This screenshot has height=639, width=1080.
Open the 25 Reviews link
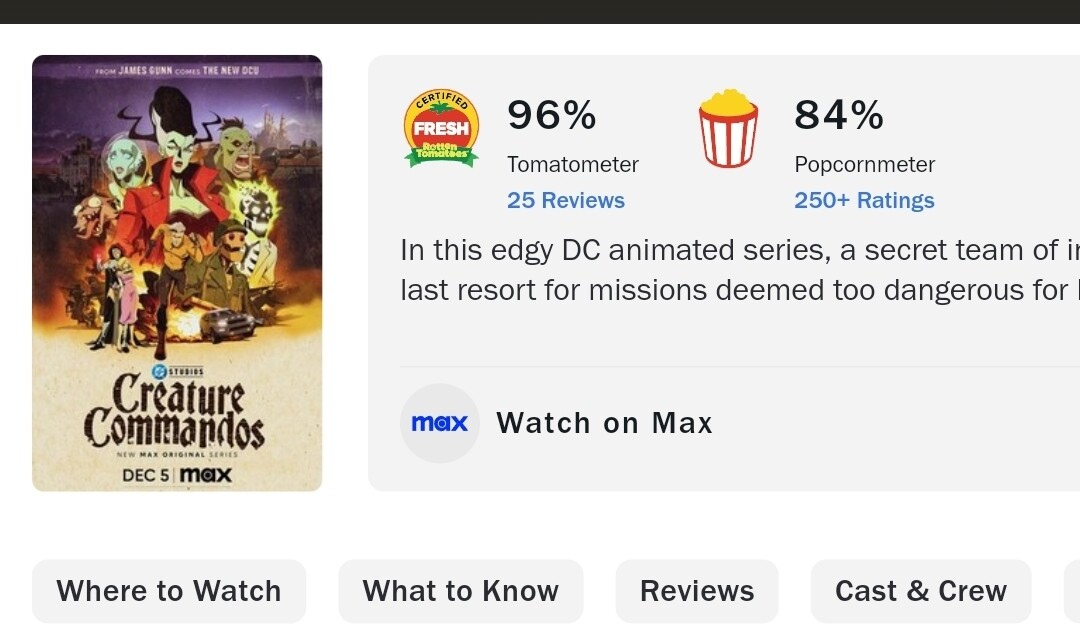pyautogui.click(x=565, y=200)
